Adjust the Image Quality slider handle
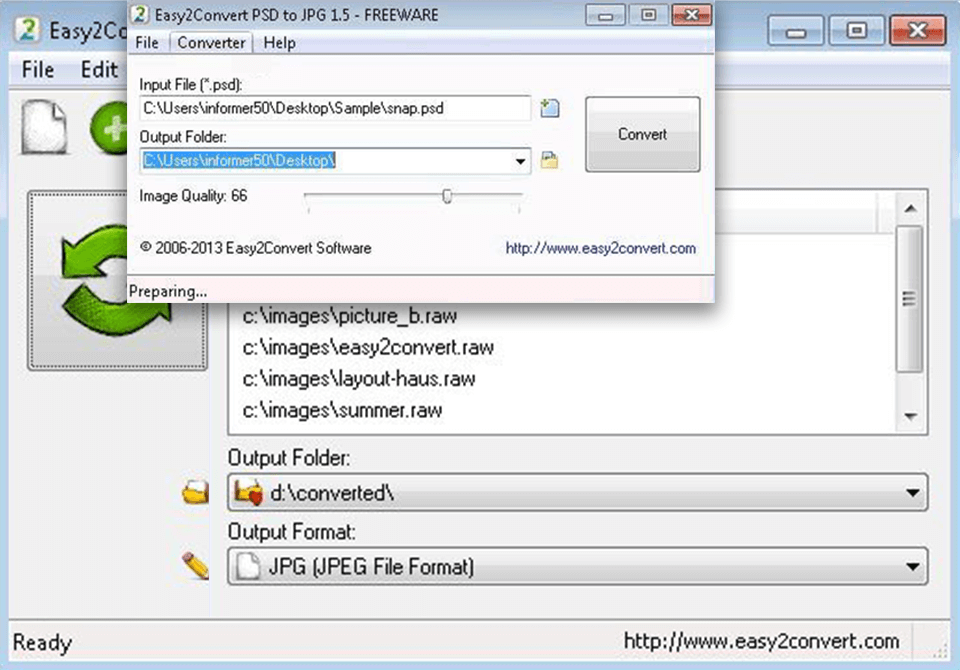Image resolution: width=960 pixels, height=670 pixels. (446, 196)
